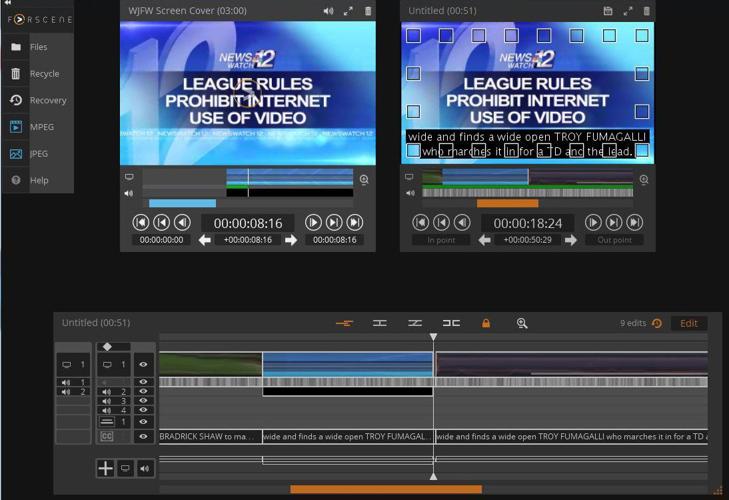This screenshot has height=500, width=729.
Task: Open the Help icon in sidebar
Action: coord(16,180)
